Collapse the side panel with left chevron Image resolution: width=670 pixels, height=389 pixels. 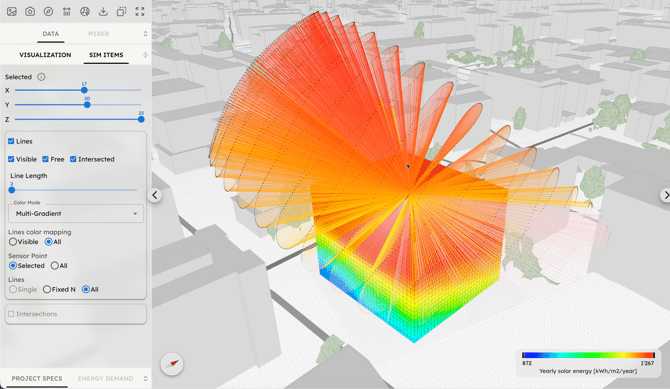pyautogui.click(x=155, y=195)
